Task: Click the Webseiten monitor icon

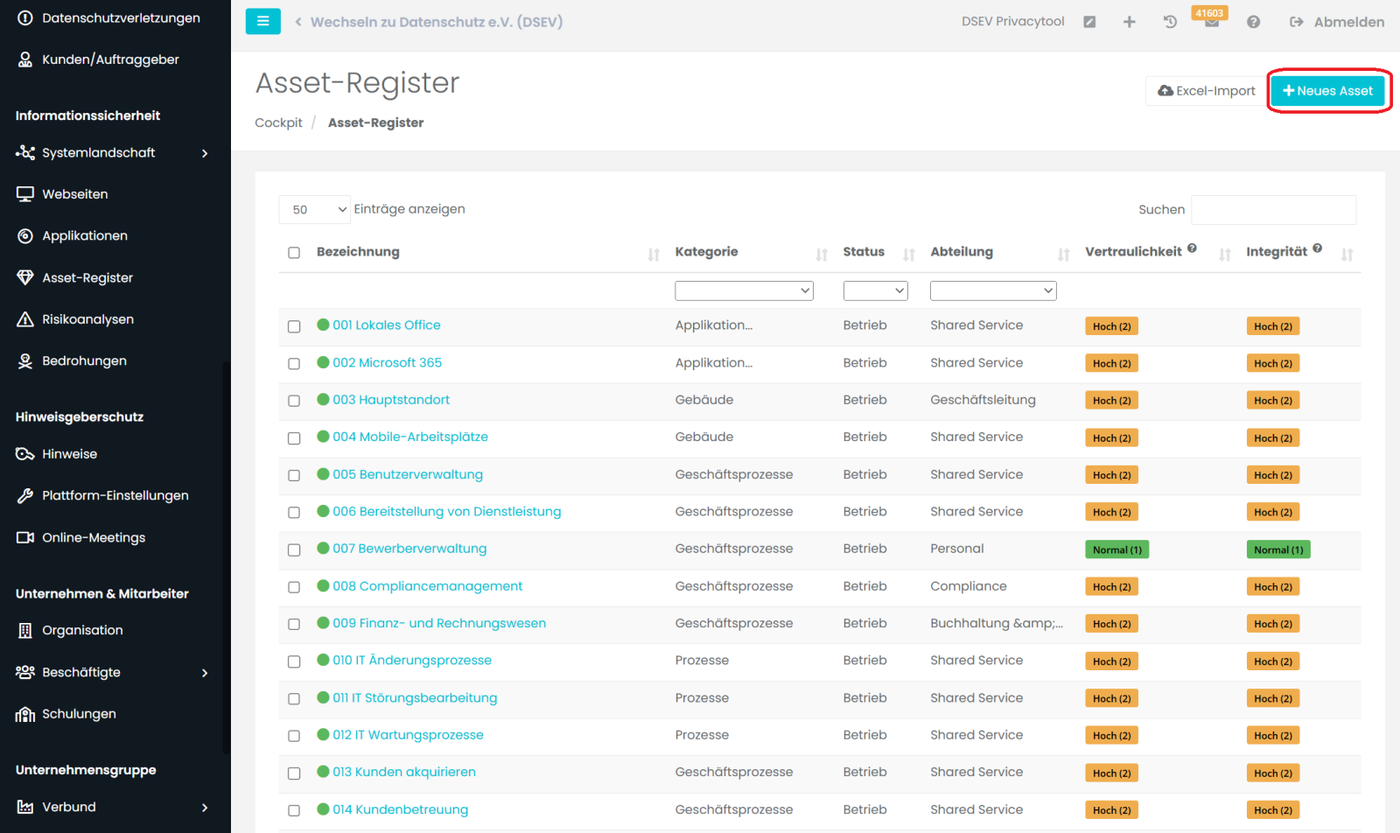Action: pos(25,194)
